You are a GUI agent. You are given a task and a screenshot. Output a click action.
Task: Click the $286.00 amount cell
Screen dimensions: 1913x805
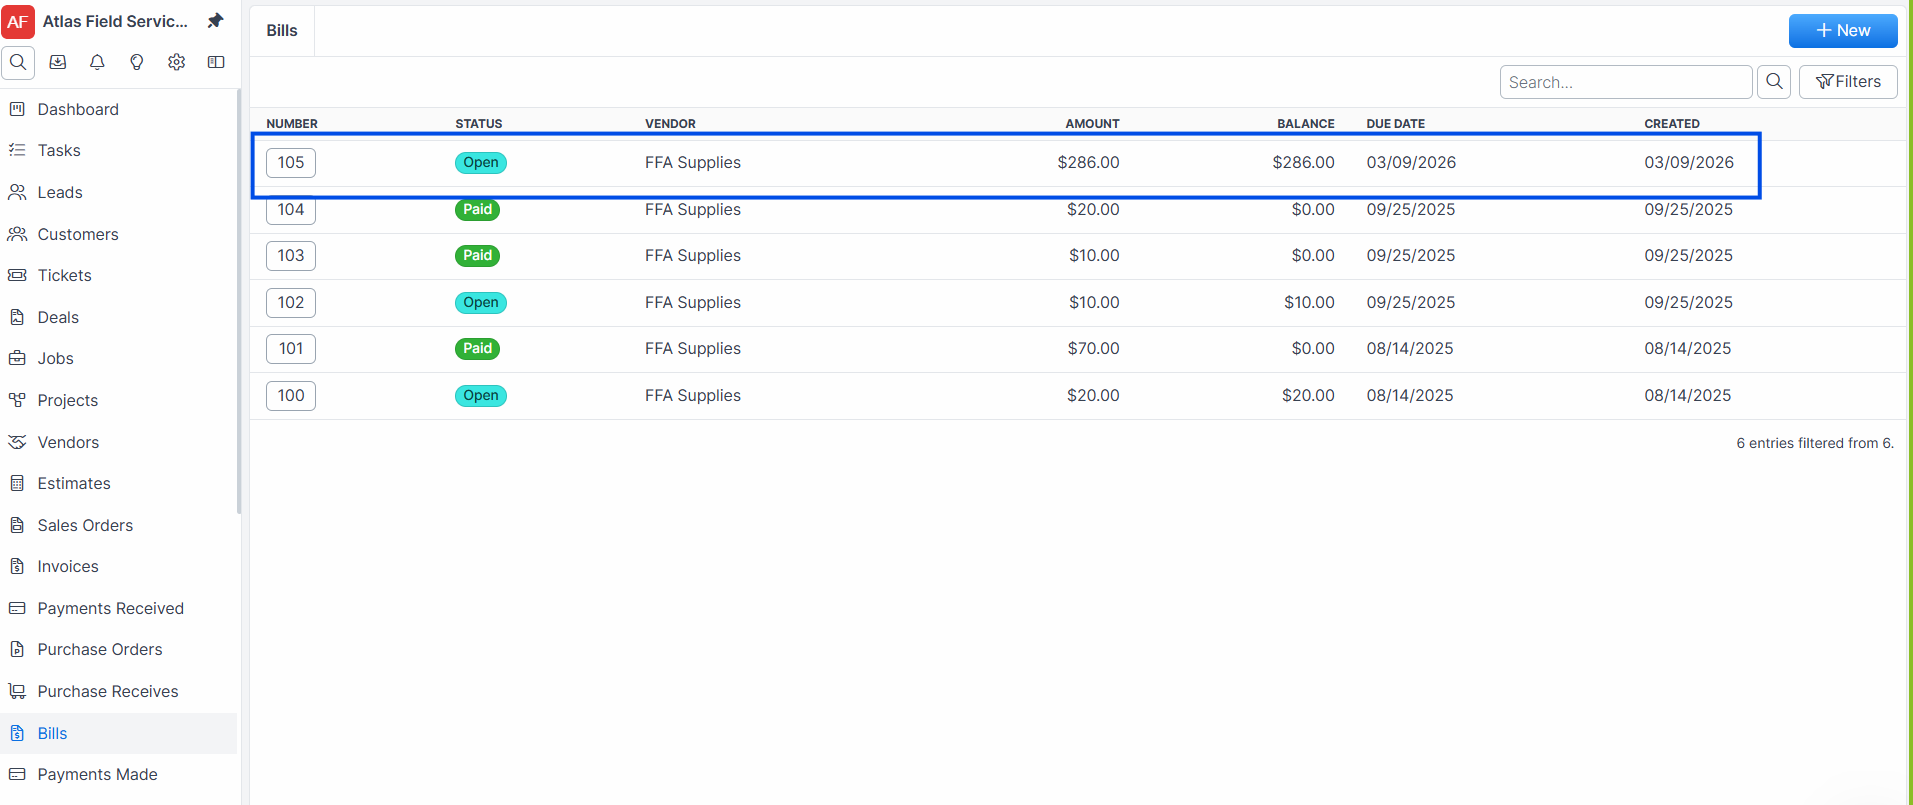[x=1088, y=163]
